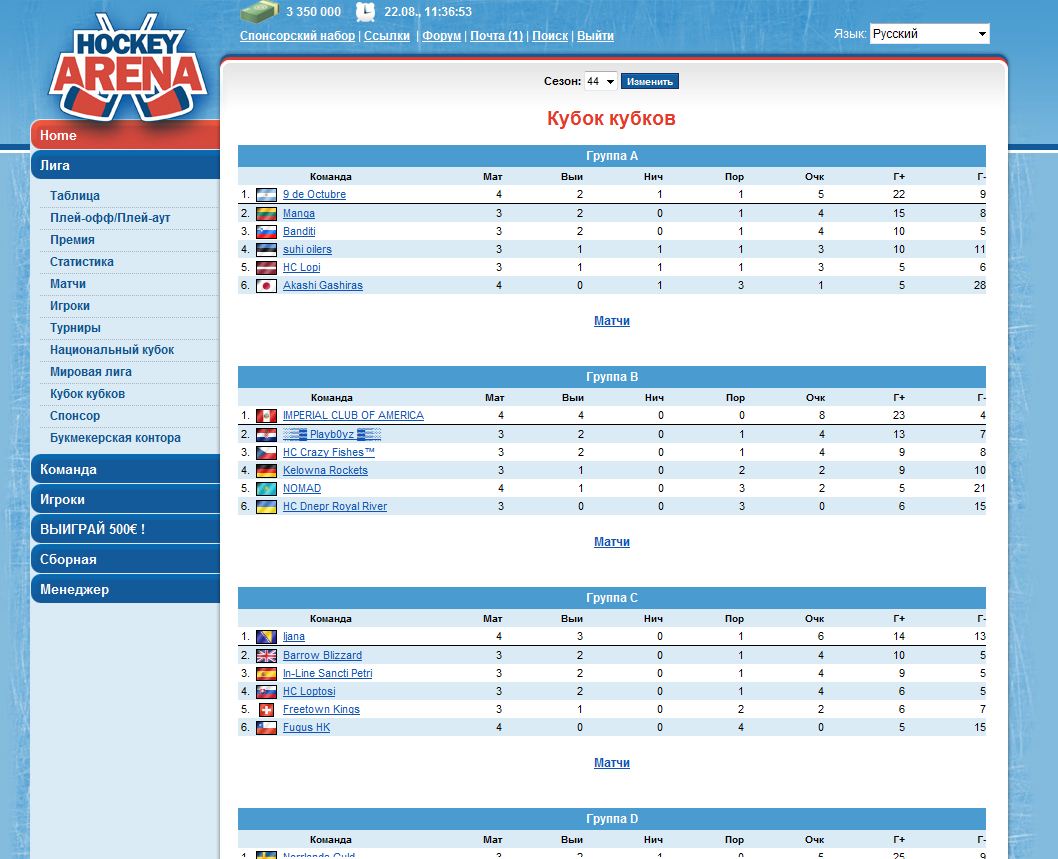Open the HC Crazy Fishes team link
Screen dimensions: 1058x859
click(x=320, y=453)
